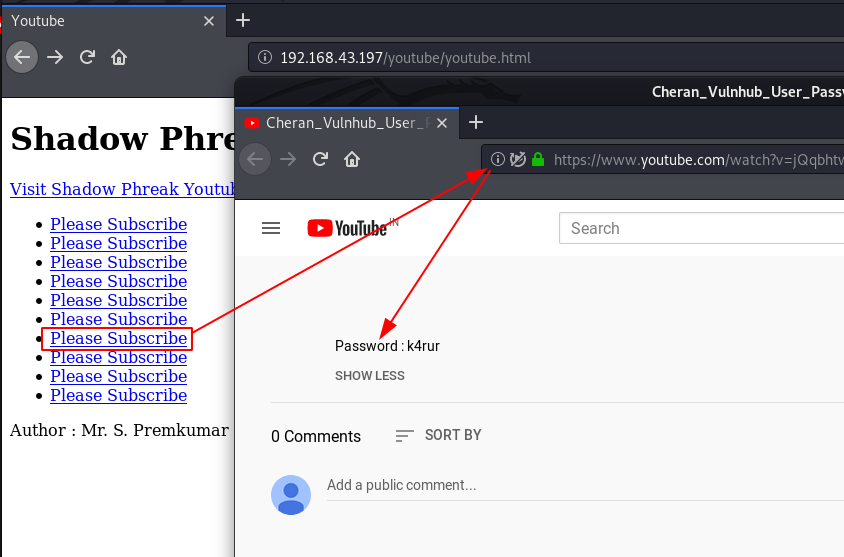Click SHOW LESS under the description

tap(369, 376)
